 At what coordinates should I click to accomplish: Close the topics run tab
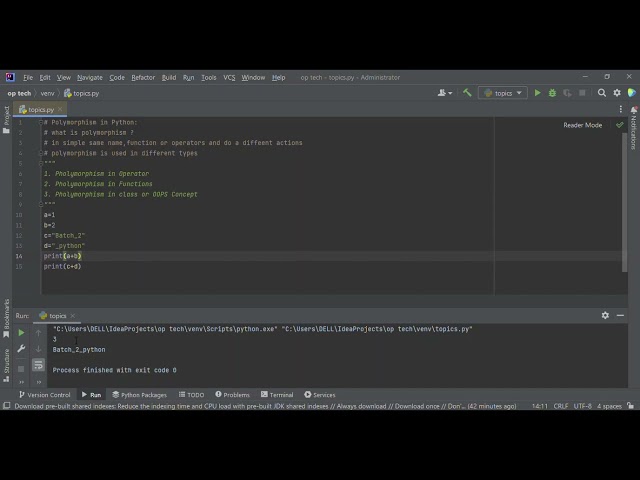[73, 316]
